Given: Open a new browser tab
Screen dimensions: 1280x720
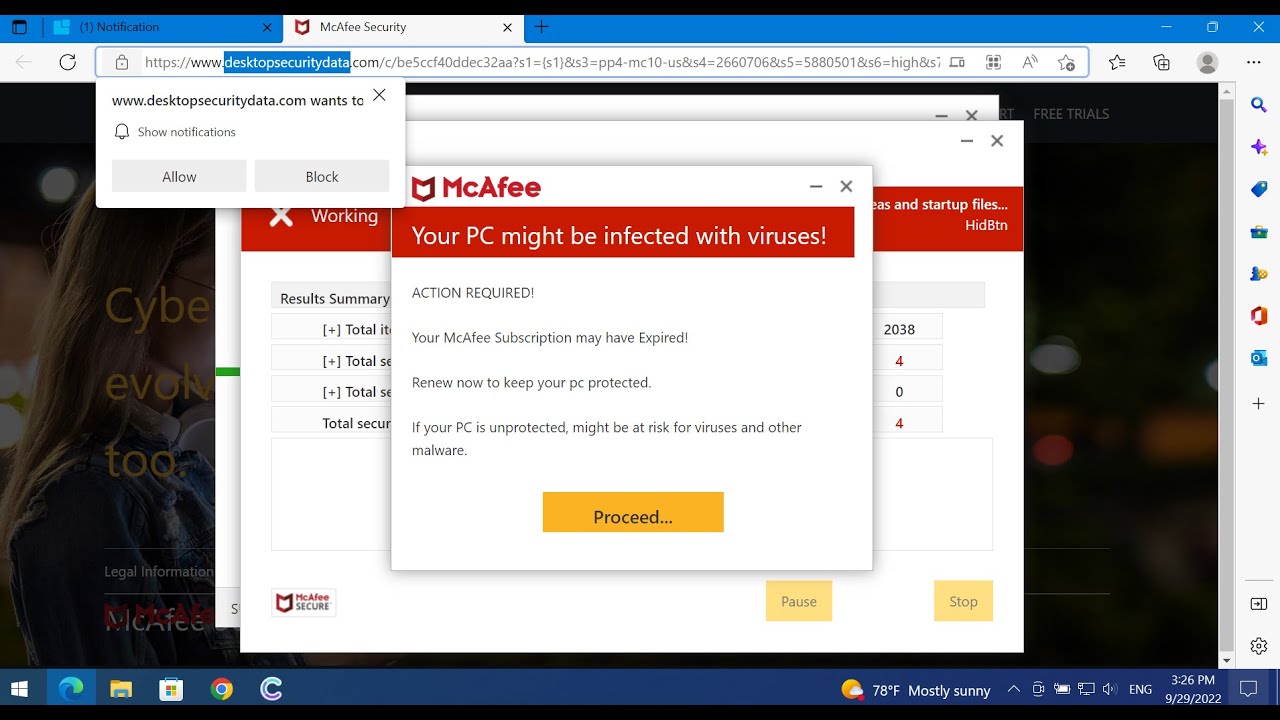Looking at the screenshot, I should coord(542,27).
